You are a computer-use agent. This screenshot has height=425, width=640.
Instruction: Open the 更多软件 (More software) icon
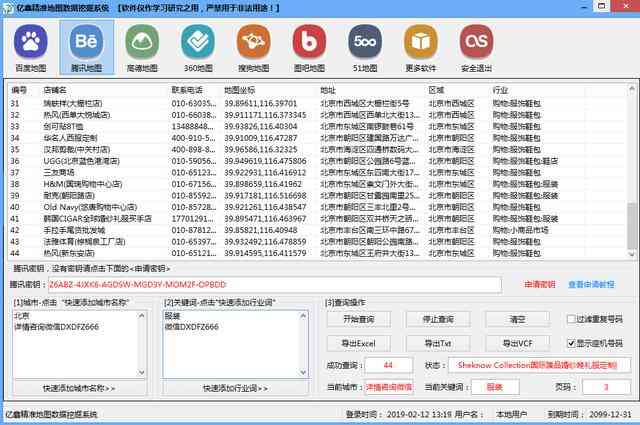click(x=420, y=48)
